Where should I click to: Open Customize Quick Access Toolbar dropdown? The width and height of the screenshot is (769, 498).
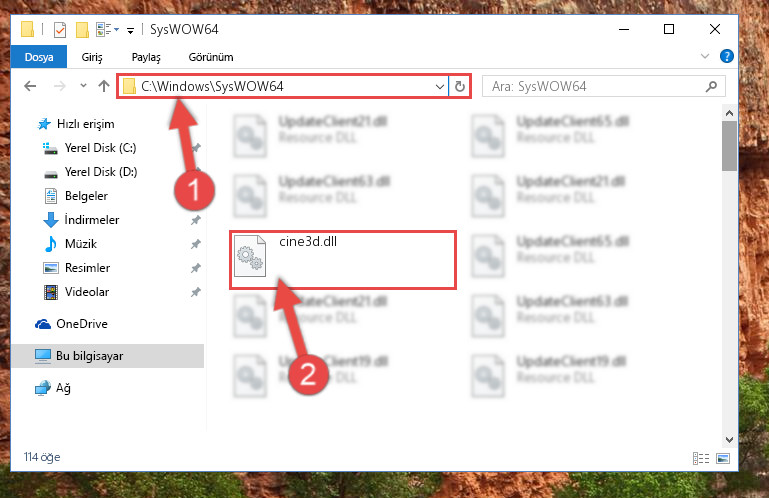pyautogui.click(x=130, y=30)
